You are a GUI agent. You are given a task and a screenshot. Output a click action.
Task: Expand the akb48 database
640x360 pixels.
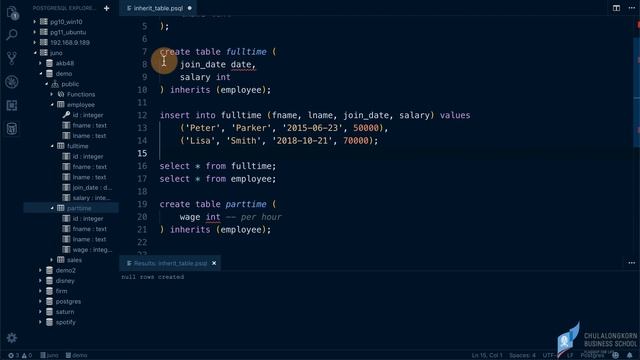click(x=40, y=63)
